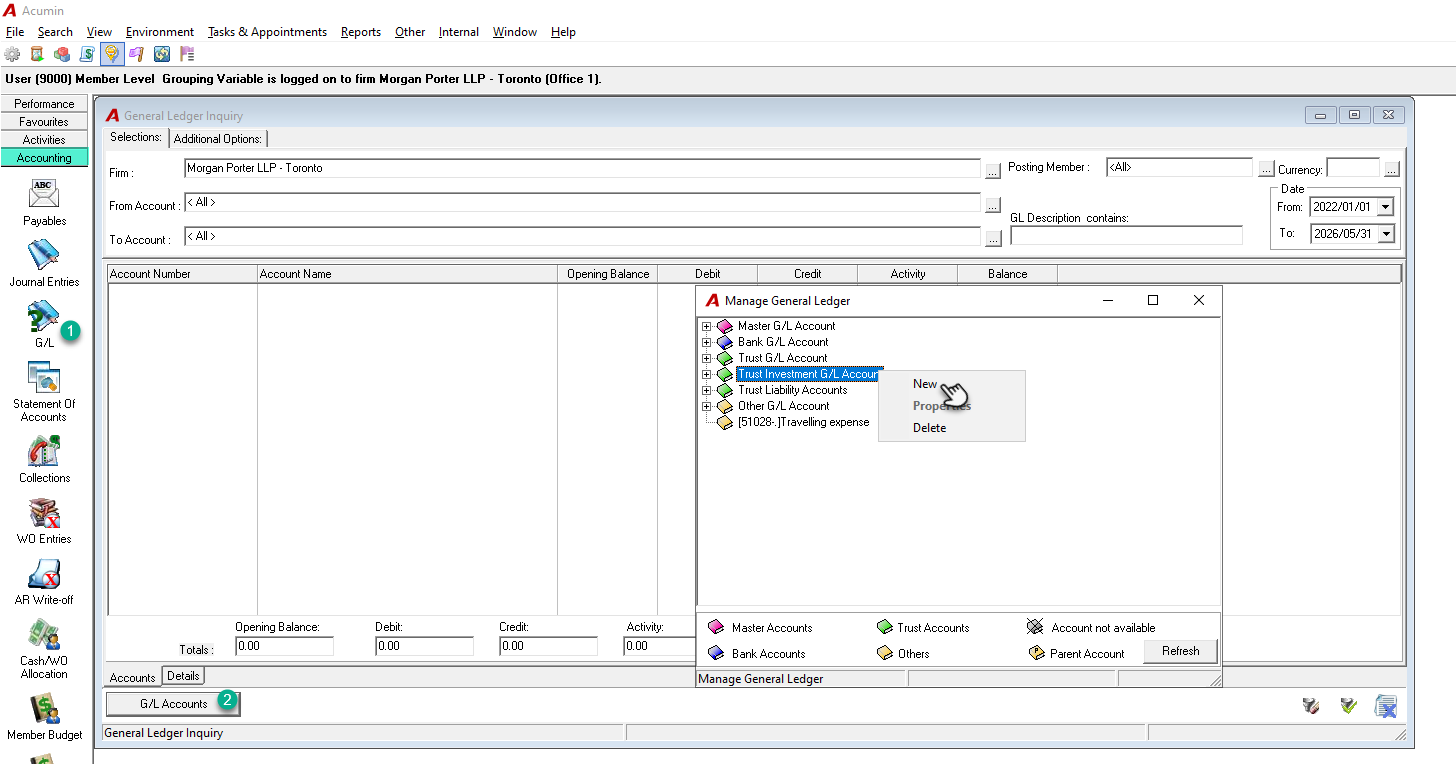Expand the Bank G/L Account node
Image resolution: width=1456 pixels, height=764 pixels.
[707, 342]
